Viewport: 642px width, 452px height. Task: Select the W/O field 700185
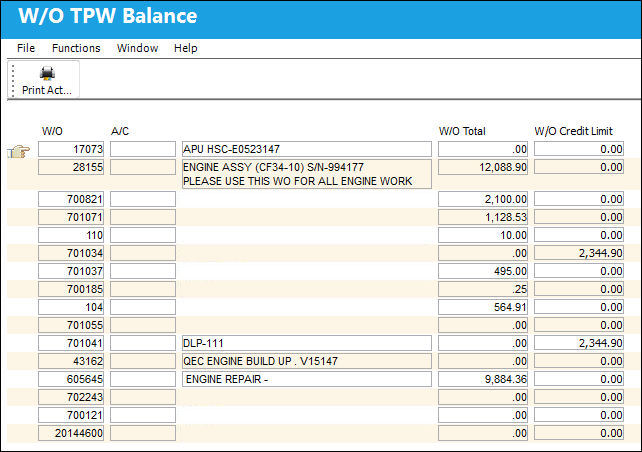click(71, 289)
